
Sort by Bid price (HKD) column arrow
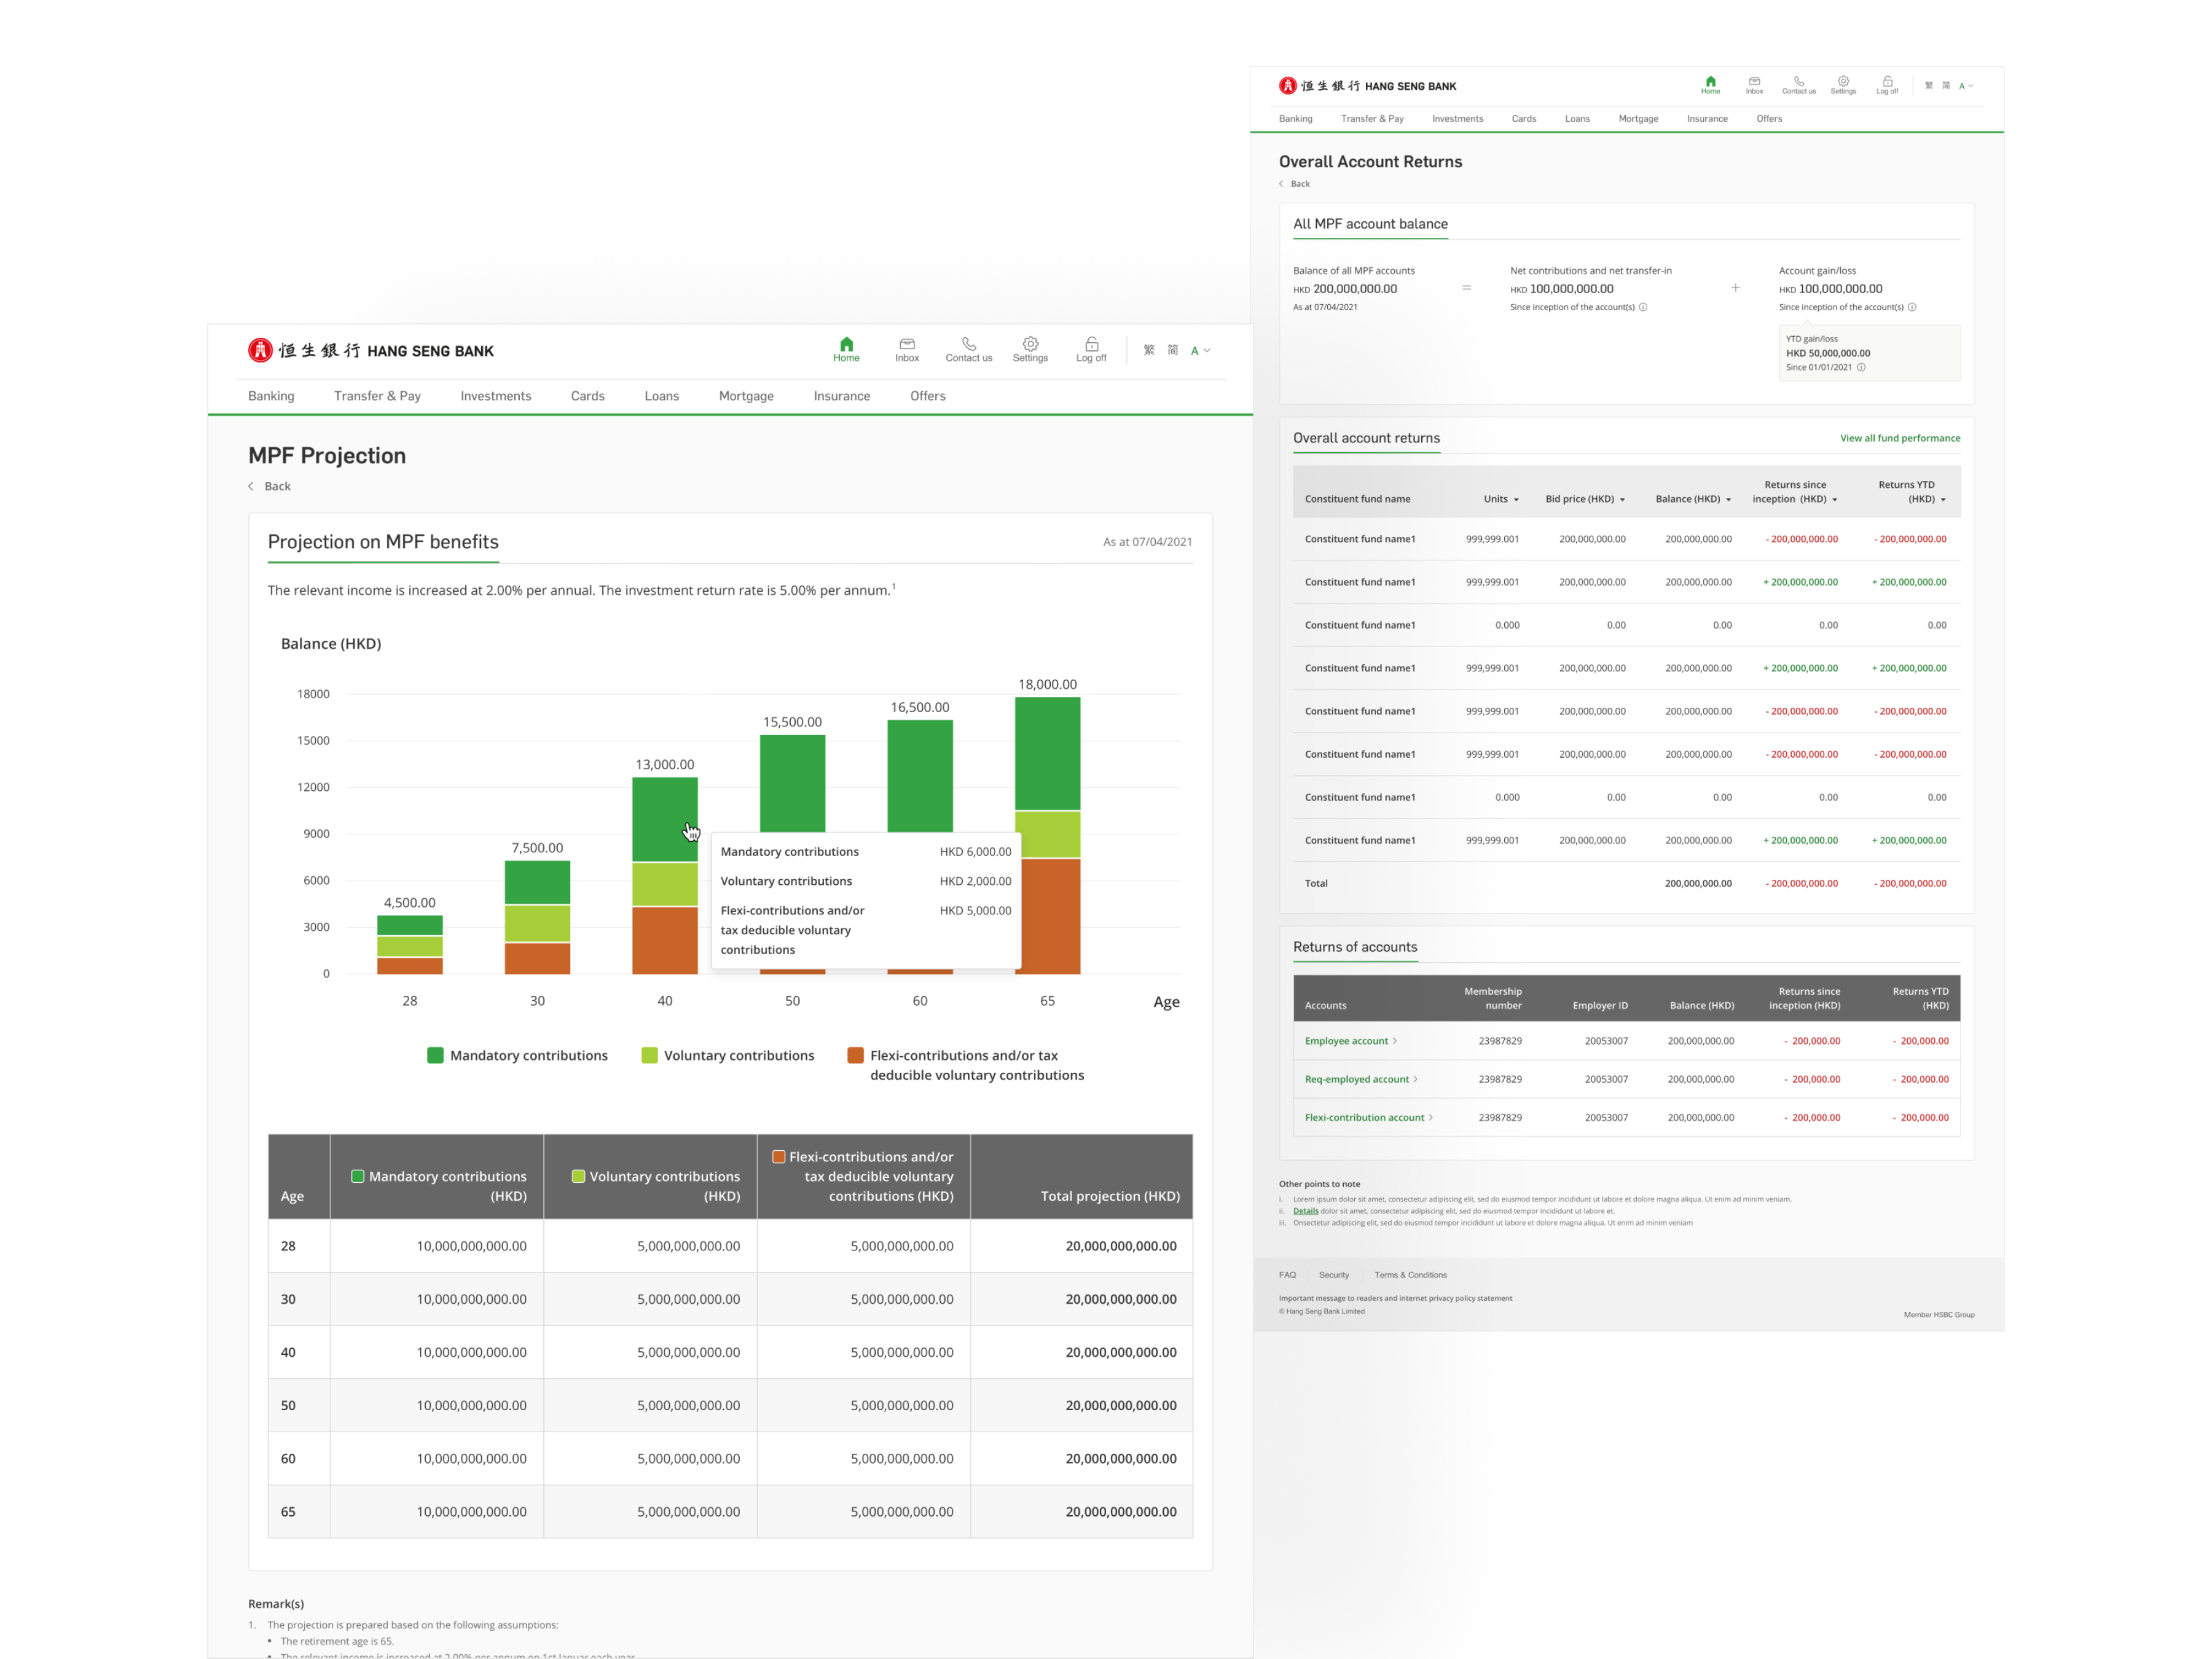(x=1622, y=500)
